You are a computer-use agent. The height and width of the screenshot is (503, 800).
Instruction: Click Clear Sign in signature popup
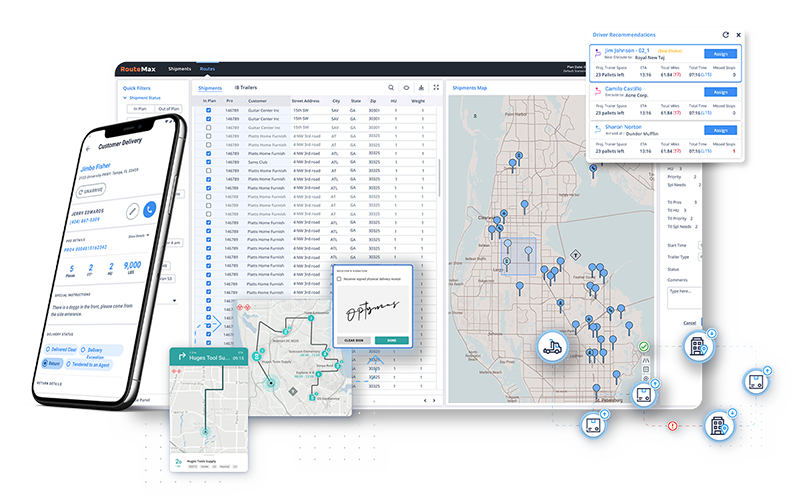(x=354, y=340)
